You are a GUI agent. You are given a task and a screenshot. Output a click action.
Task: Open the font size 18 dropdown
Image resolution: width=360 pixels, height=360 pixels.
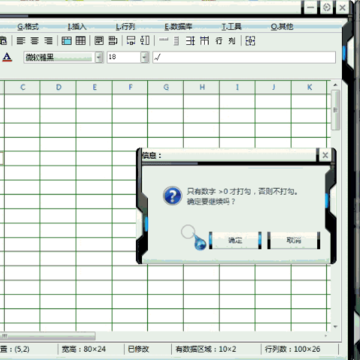tap(144, 57)
